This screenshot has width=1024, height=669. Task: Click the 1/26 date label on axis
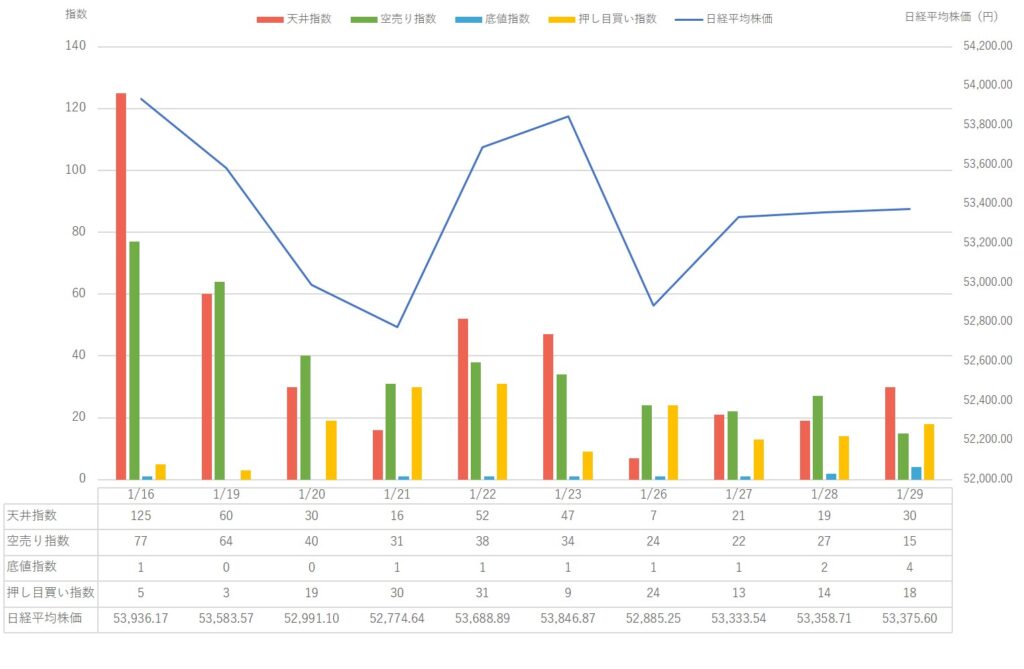point(653,493)
